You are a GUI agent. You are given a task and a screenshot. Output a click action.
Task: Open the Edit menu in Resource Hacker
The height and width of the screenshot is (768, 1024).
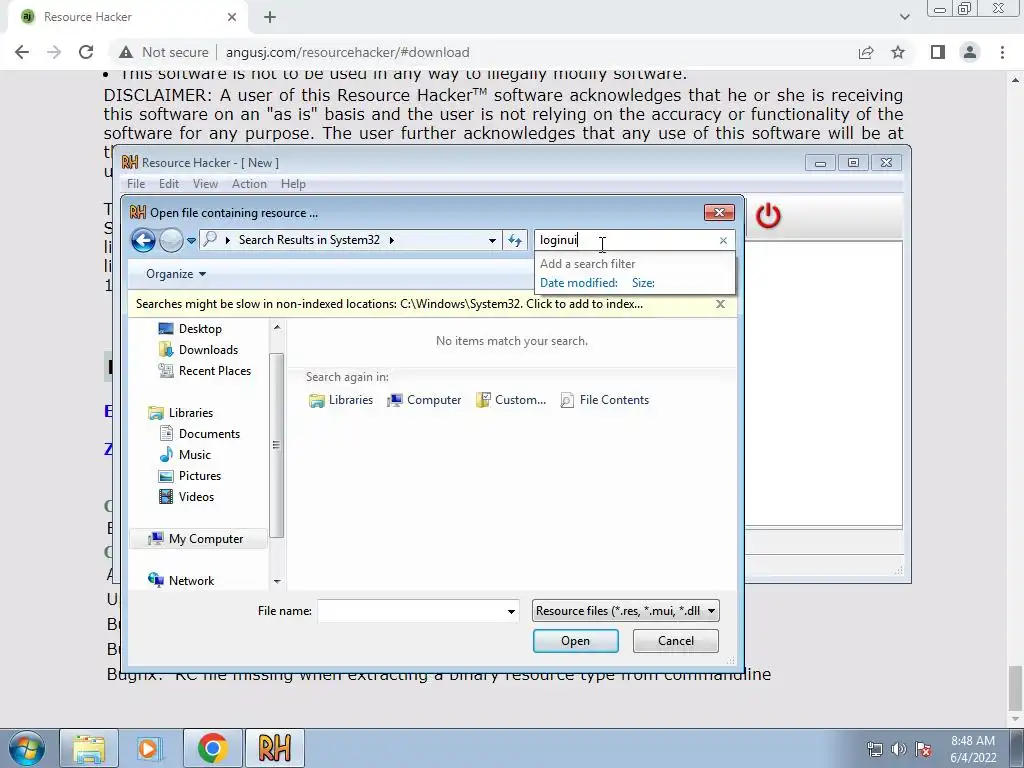(x=168, y=184)
